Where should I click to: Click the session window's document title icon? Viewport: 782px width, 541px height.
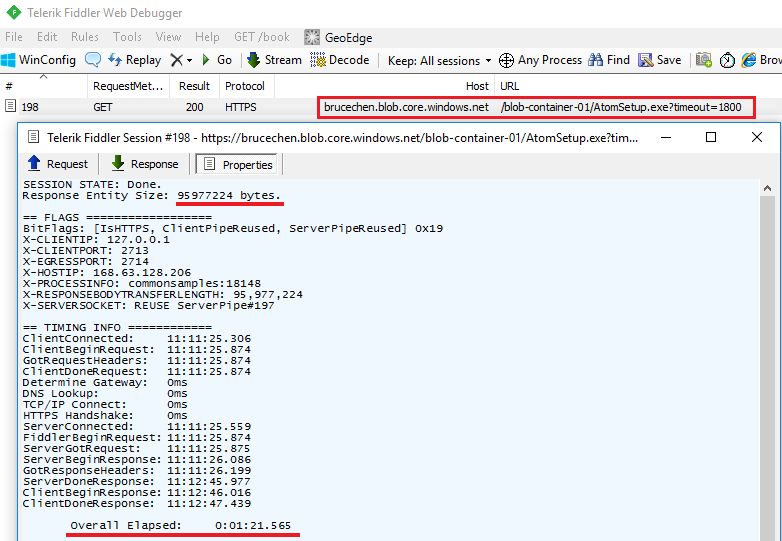(x=33, y=137)
